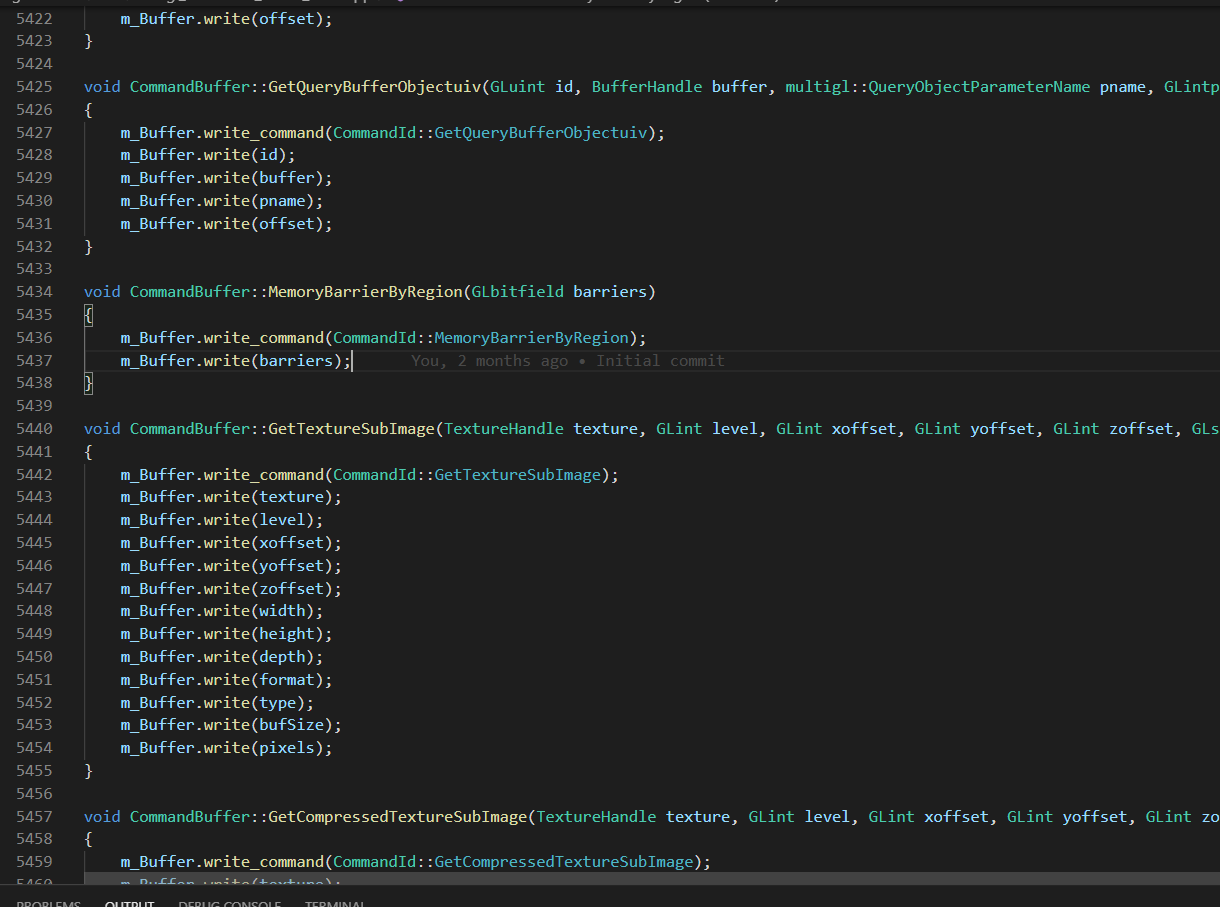Click the 'm_Buffer.write(yoffset);' statement
The image size is (1220, 907).
pos(231,566)
